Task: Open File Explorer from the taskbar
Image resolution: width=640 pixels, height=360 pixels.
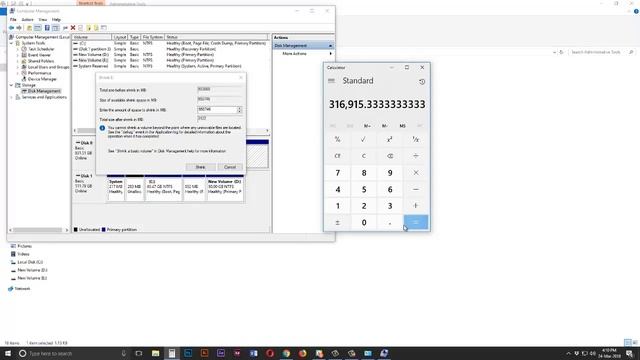Action: pyautogui.click(x=156, y=353)
